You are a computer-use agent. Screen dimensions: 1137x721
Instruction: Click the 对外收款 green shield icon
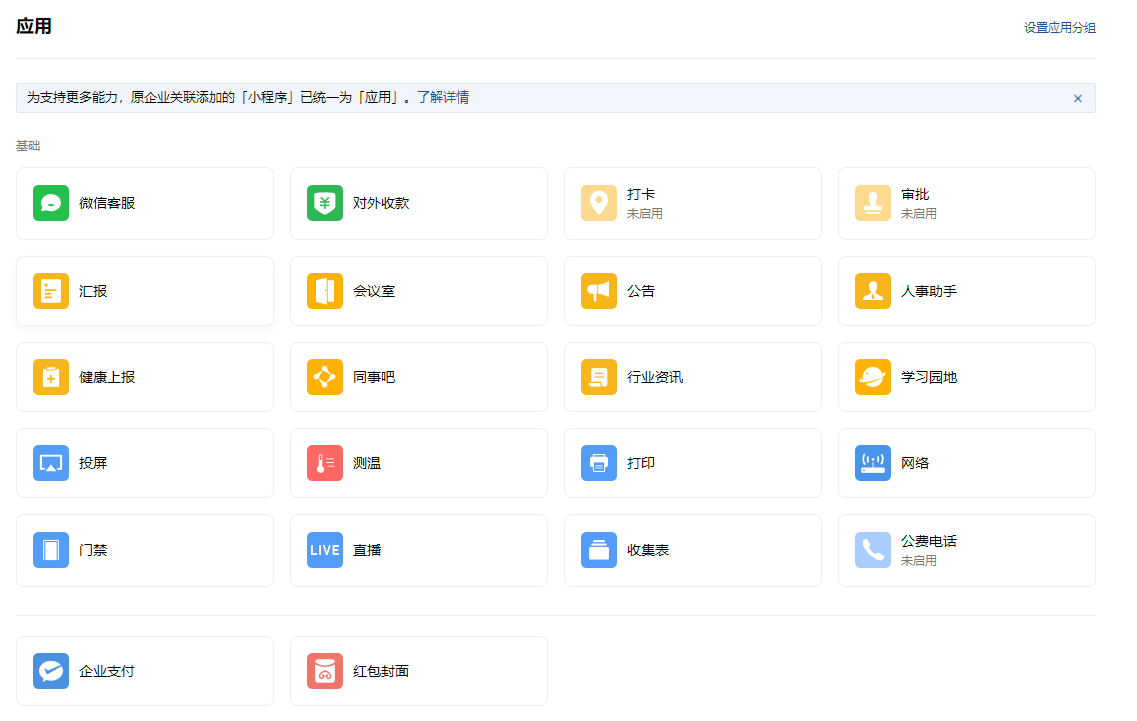[x=325, y=203]
